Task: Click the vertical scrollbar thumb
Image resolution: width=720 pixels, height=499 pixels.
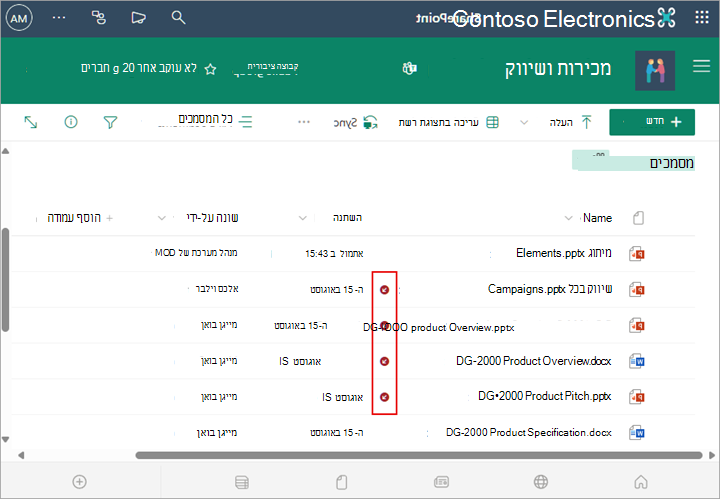Action: tap(6, 280)
